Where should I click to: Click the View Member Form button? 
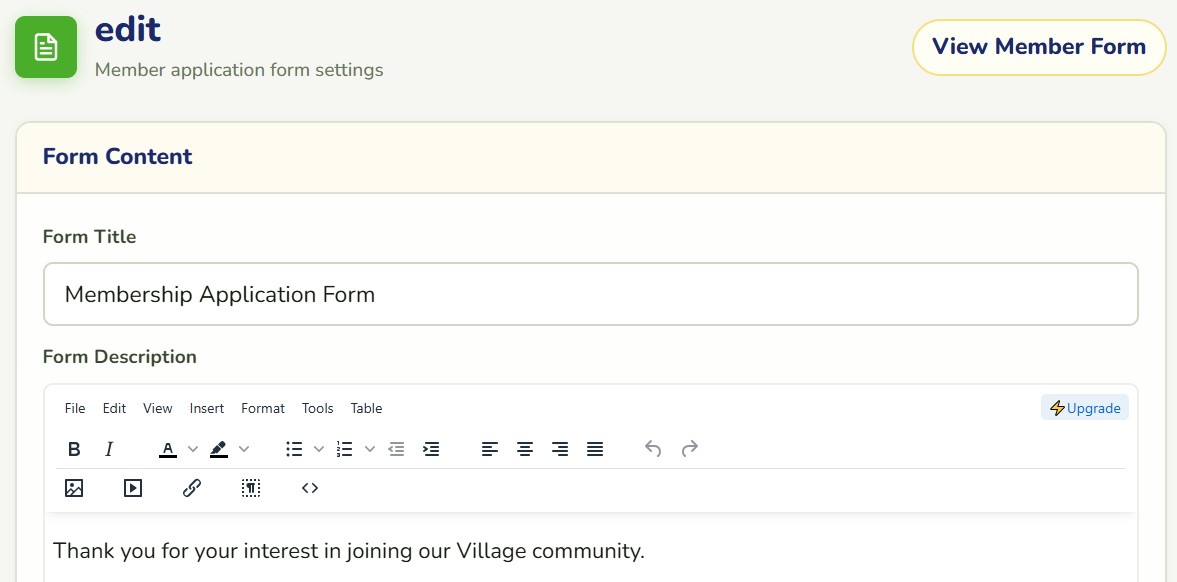tap(1039, 47)
